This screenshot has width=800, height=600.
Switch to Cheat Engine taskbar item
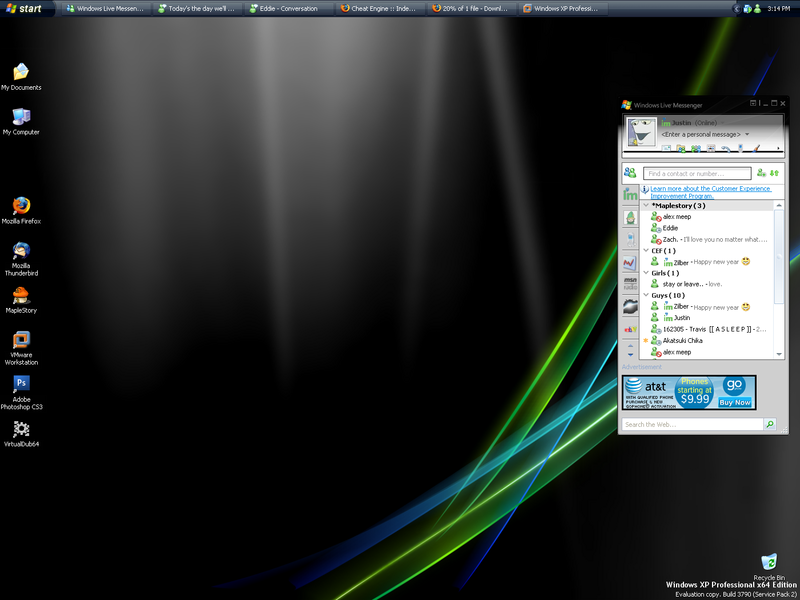coord(380,8)
